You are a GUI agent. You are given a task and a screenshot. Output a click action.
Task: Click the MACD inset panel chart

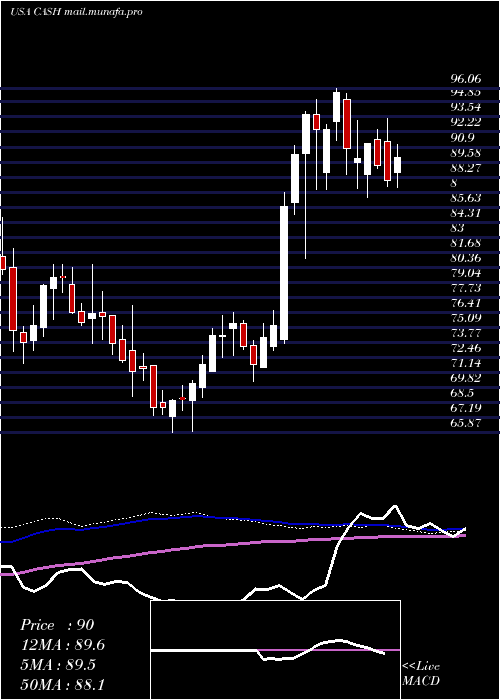pyautogui.click(x=275, y=650)
